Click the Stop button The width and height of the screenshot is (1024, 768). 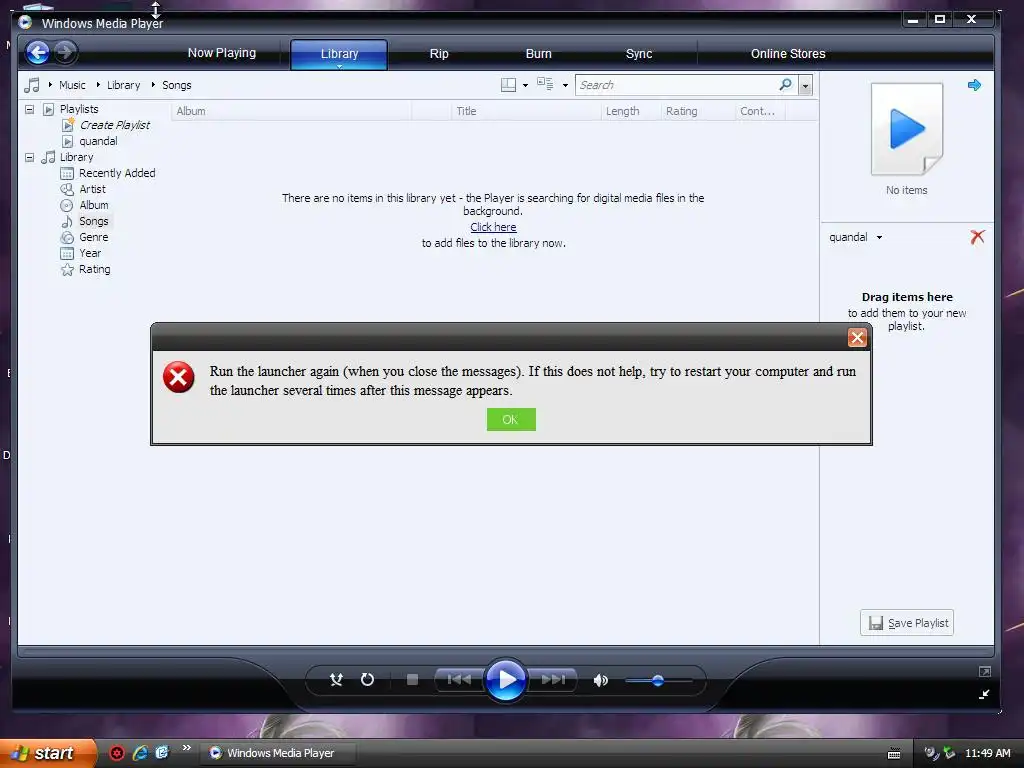(412, 680)
